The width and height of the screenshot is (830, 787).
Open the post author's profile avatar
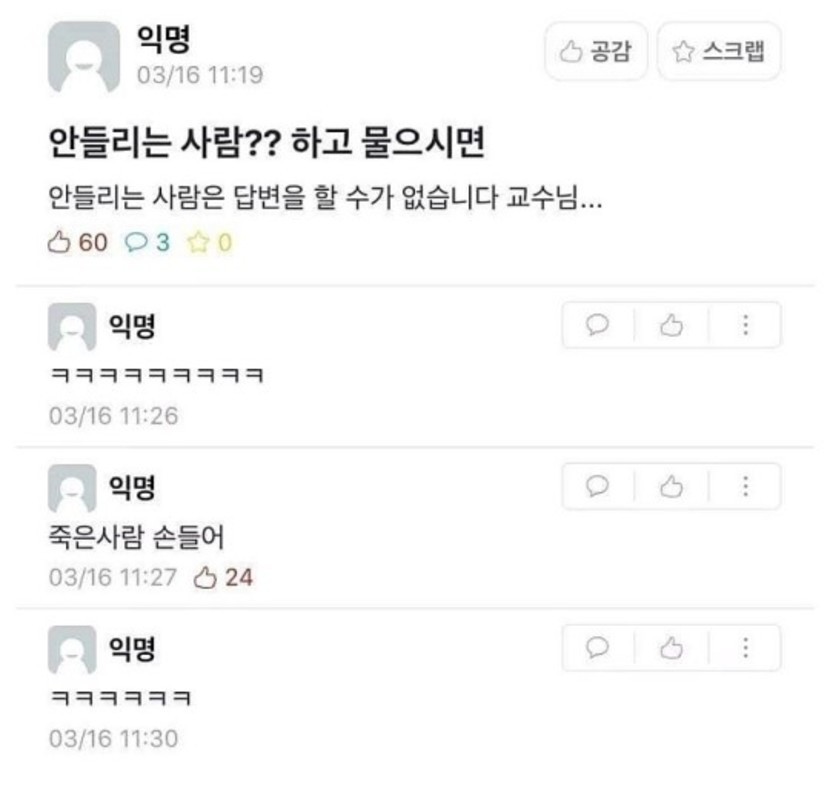[x=84, y=57]
